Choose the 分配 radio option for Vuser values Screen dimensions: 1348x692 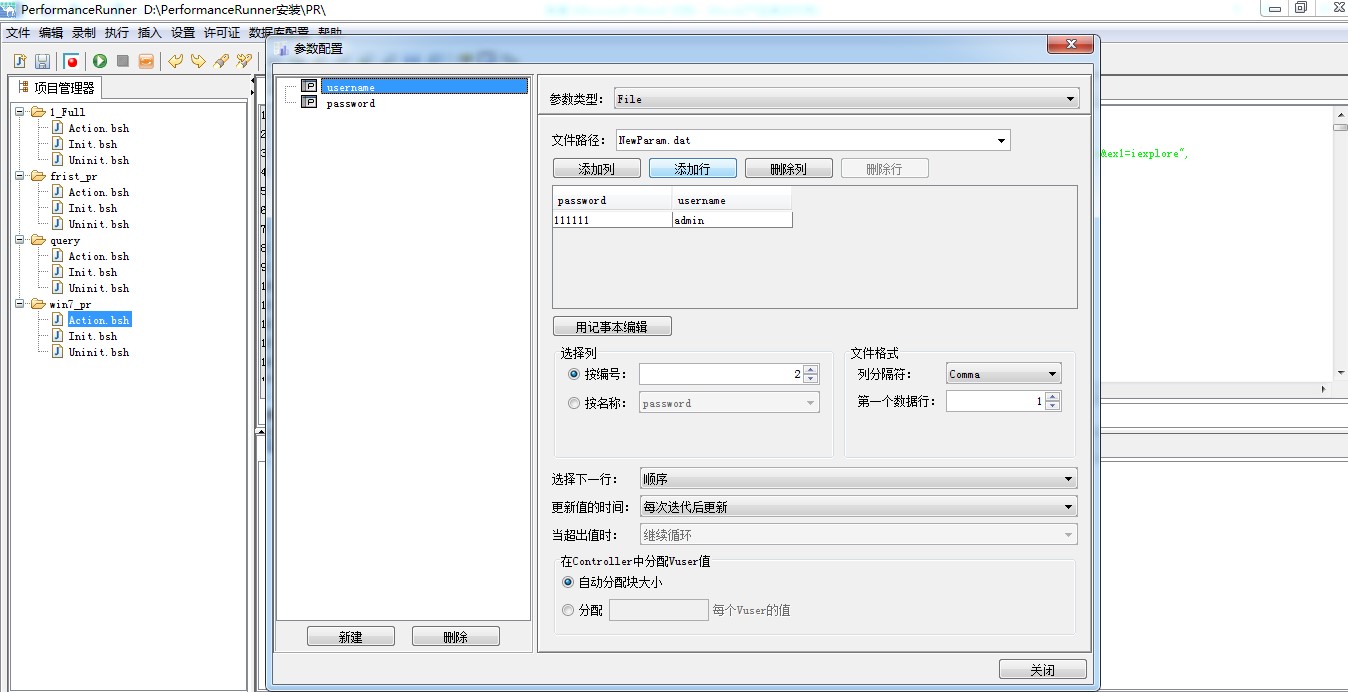568,611
